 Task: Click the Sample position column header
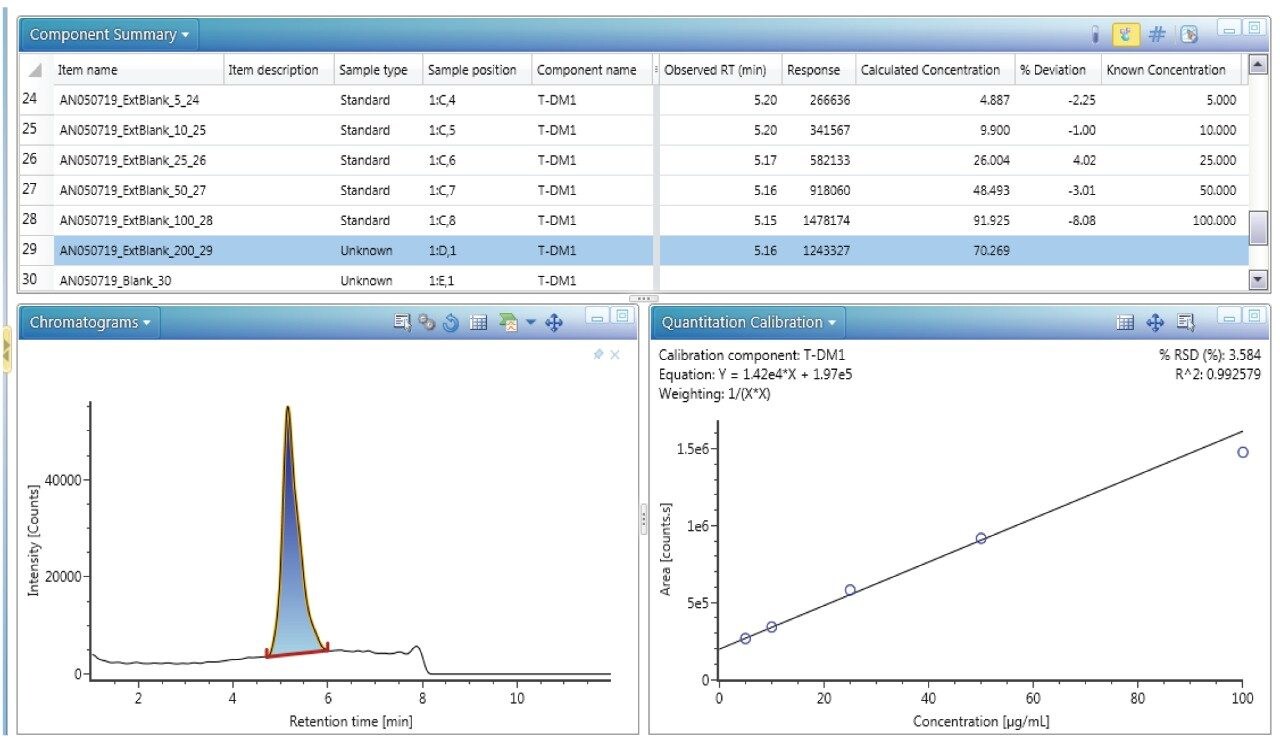(x=477, y=70)
